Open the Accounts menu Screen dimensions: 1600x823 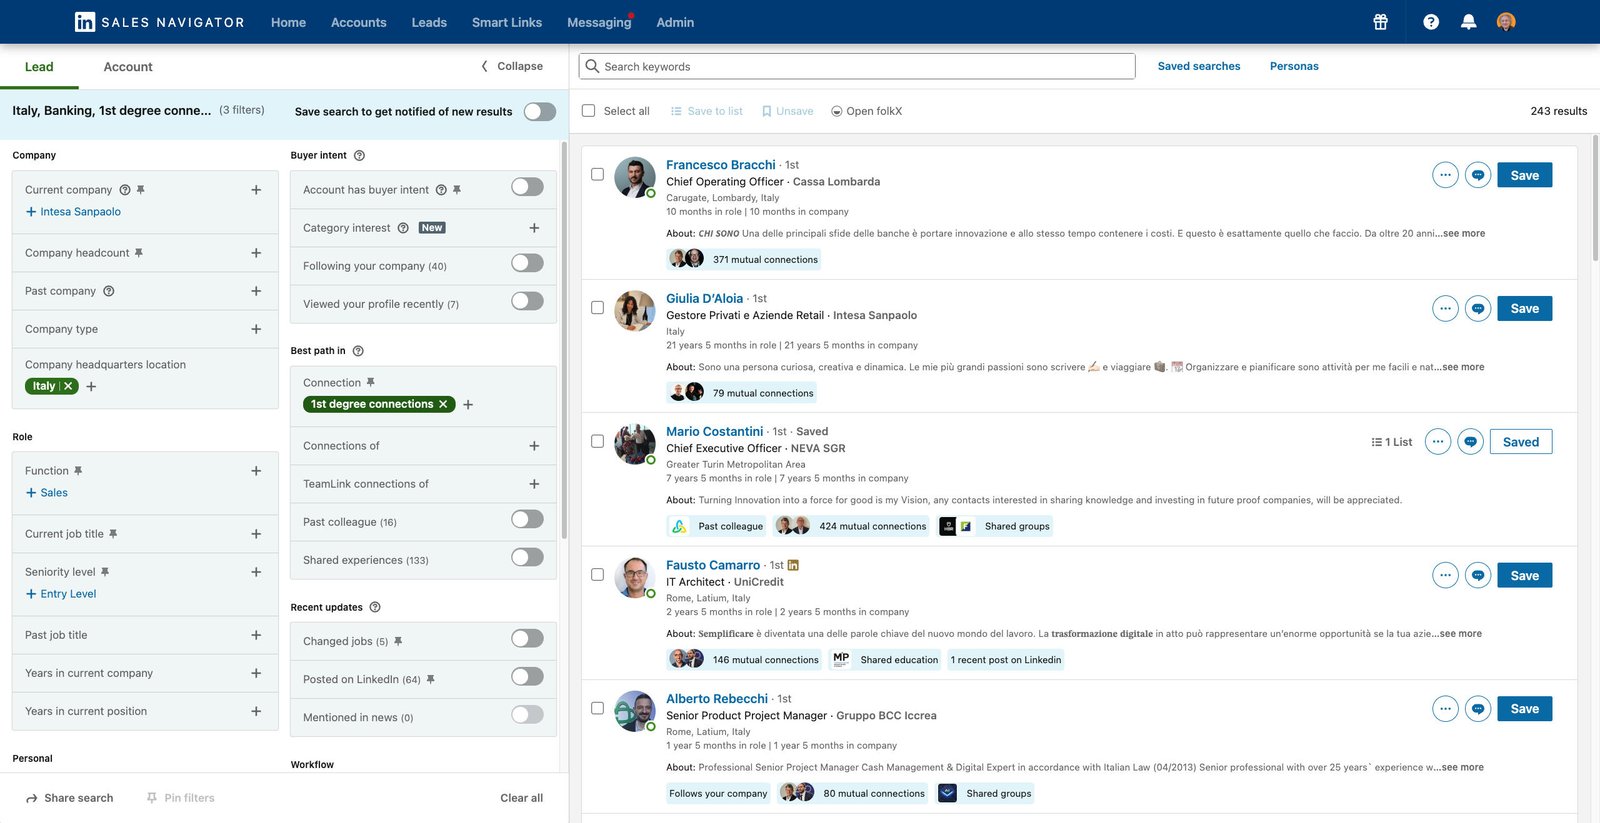(359, 22)
